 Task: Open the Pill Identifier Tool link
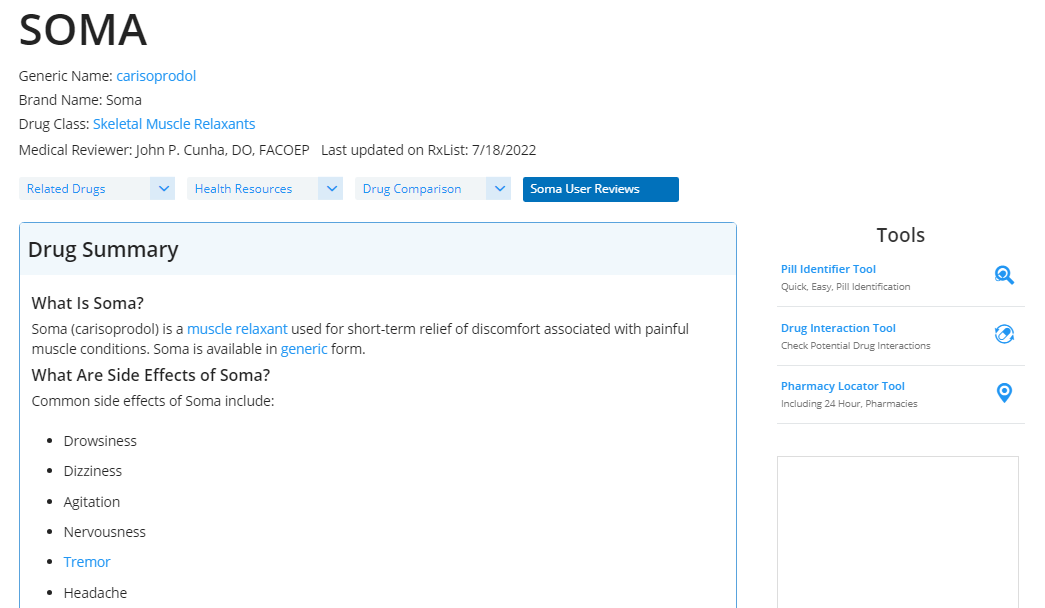click(828, 269)
